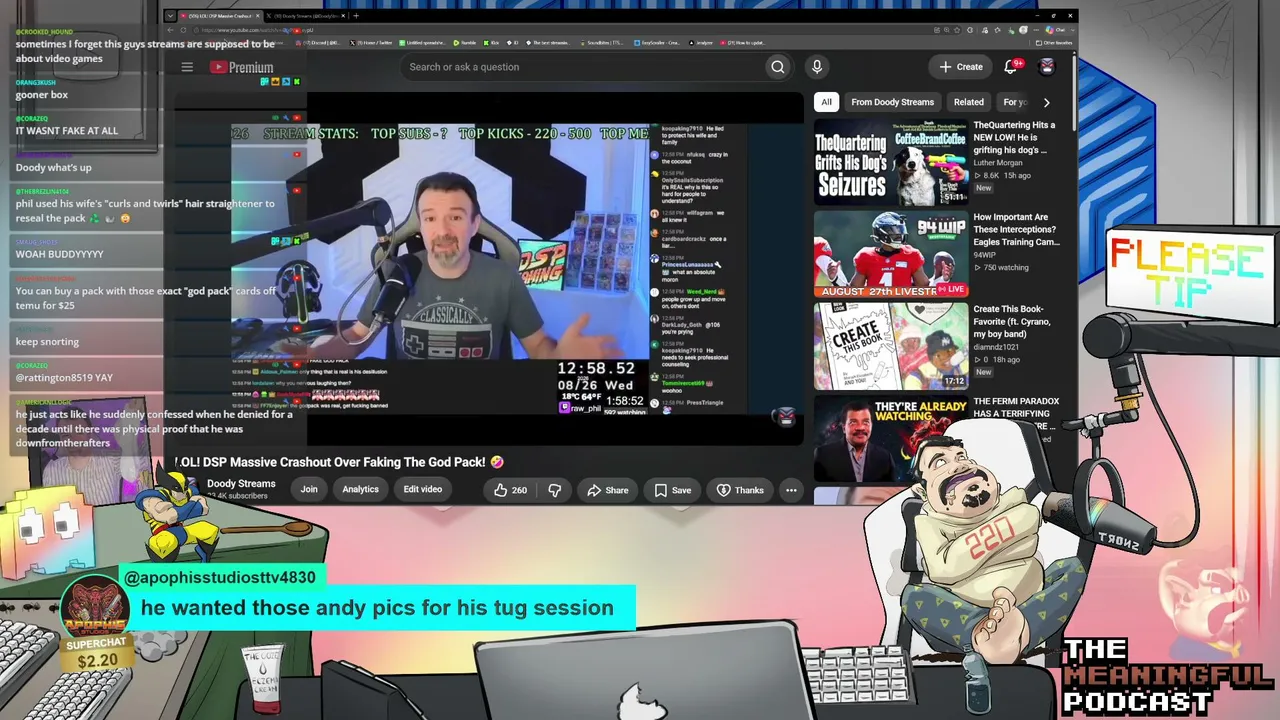Screen dimensions: 1280x720
Task: Open the Discord bookmark
Action: pos(318,43)
